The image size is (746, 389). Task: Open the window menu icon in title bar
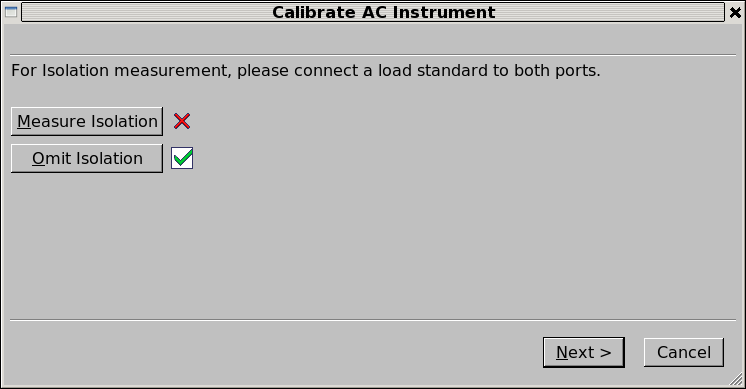(11, 12)
